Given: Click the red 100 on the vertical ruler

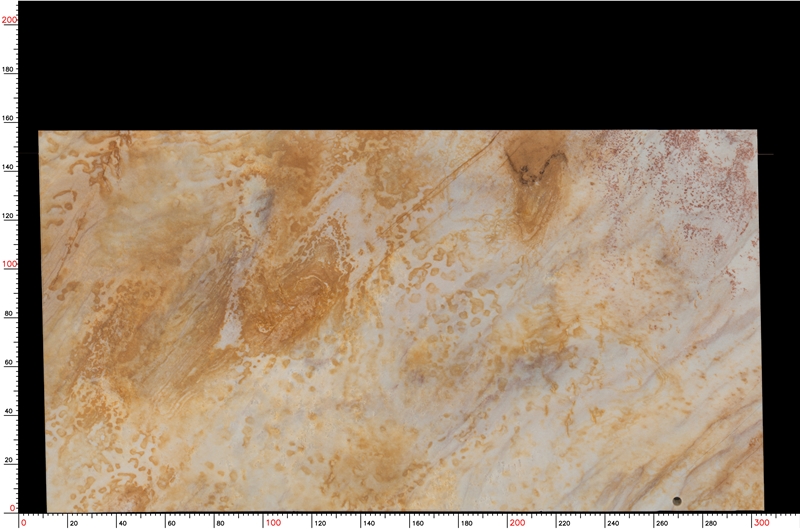Looking at the screenshot, I should 9,264.
